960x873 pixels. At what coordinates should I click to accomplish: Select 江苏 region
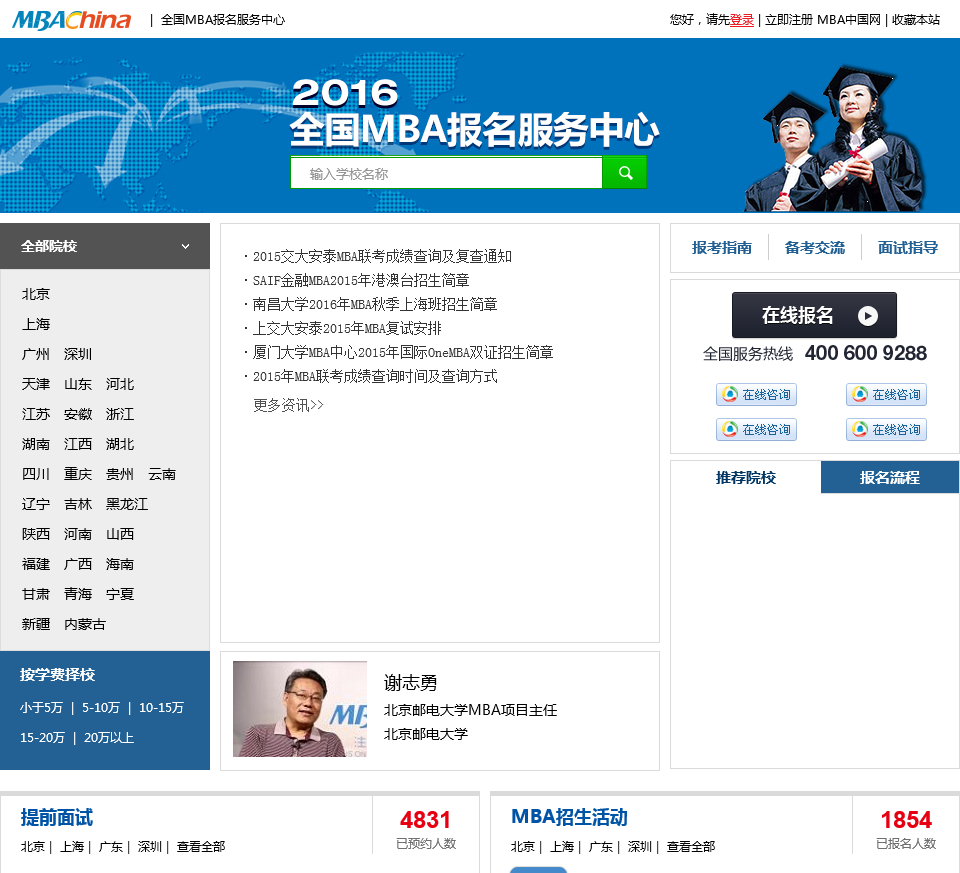point(36,414)
